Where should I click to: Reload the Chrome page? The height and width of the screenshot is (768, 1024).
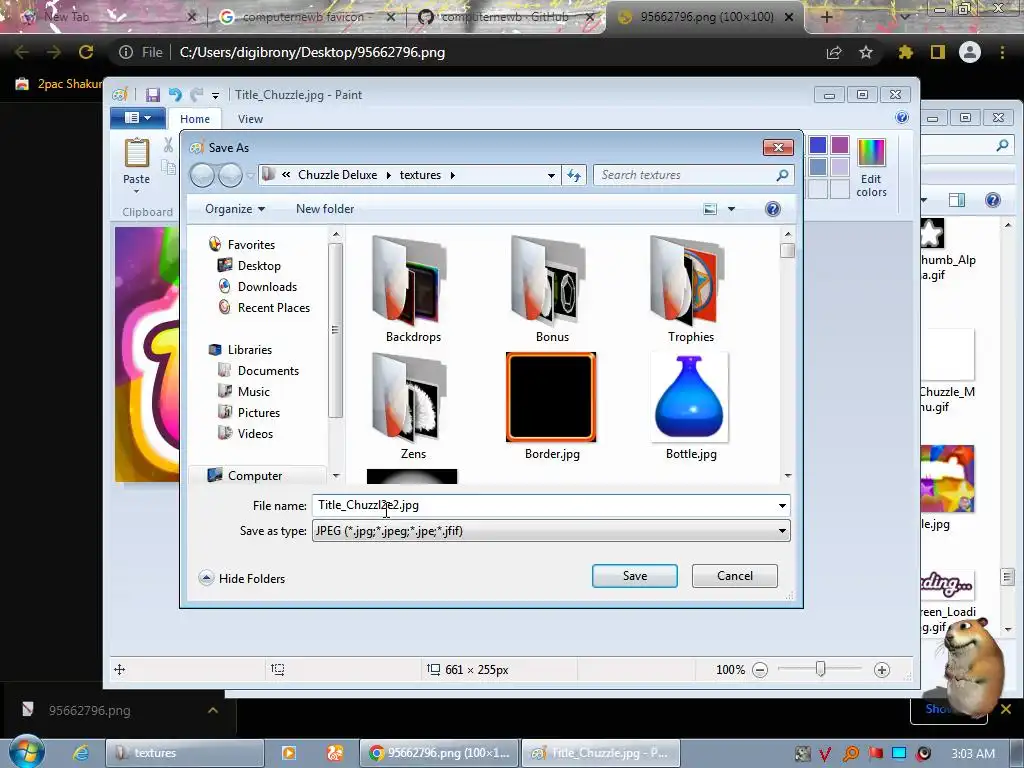(x=86, y=52)
